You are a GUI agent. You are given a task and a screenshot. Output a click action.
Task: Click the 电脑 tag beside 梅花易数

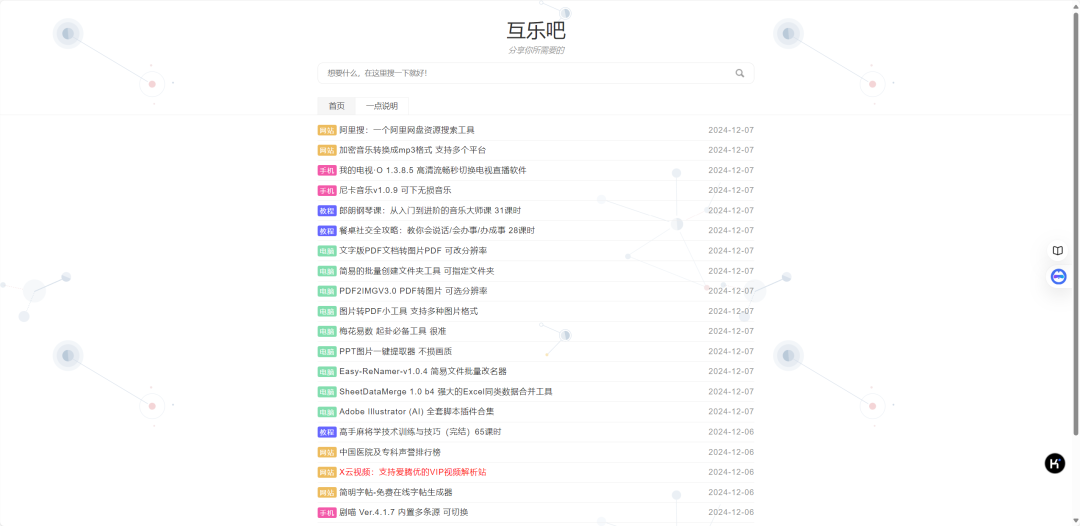(327, 331)
